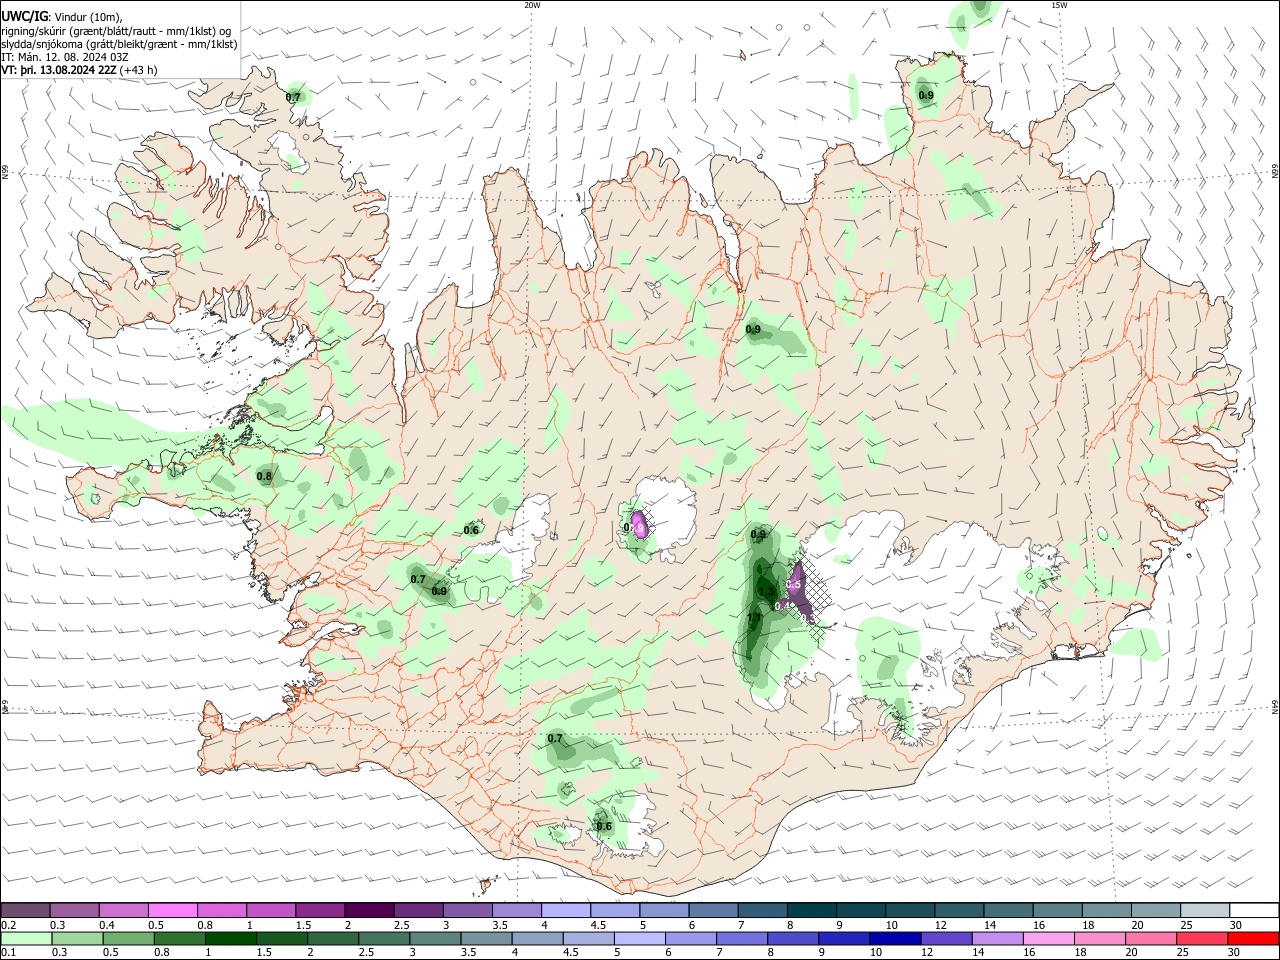Click the 15W longitude label
Viewport: 1280px width, 960px height.
click(x=1059, y=5)
